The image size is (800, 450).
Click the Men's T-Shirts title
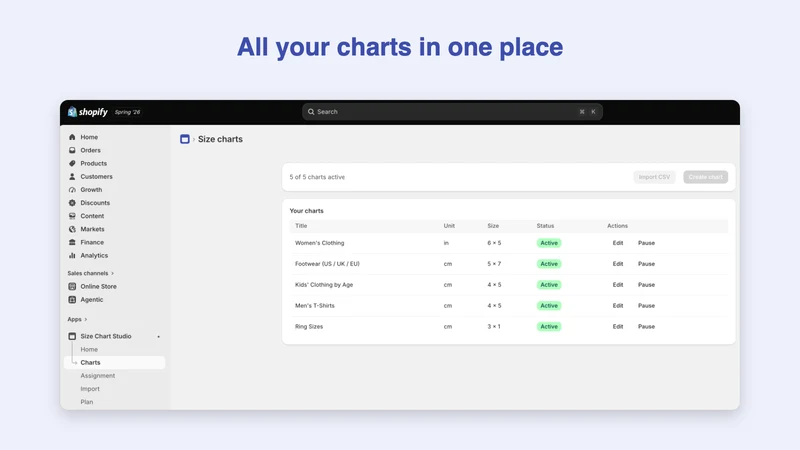point(315,306)
